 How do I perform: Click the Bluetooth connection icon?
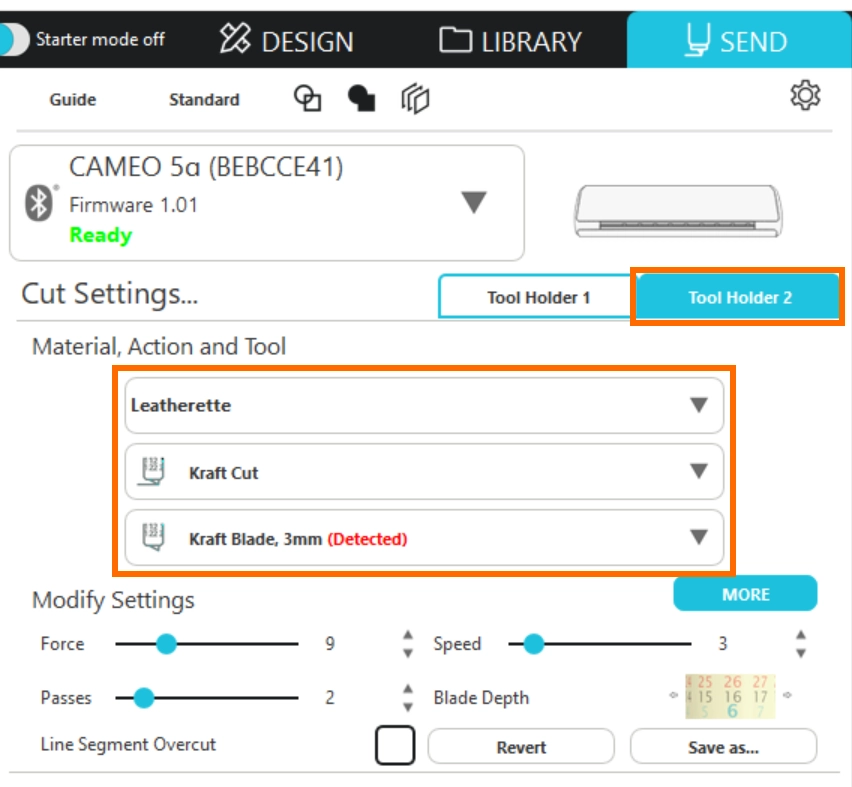(x=38, y=203)
